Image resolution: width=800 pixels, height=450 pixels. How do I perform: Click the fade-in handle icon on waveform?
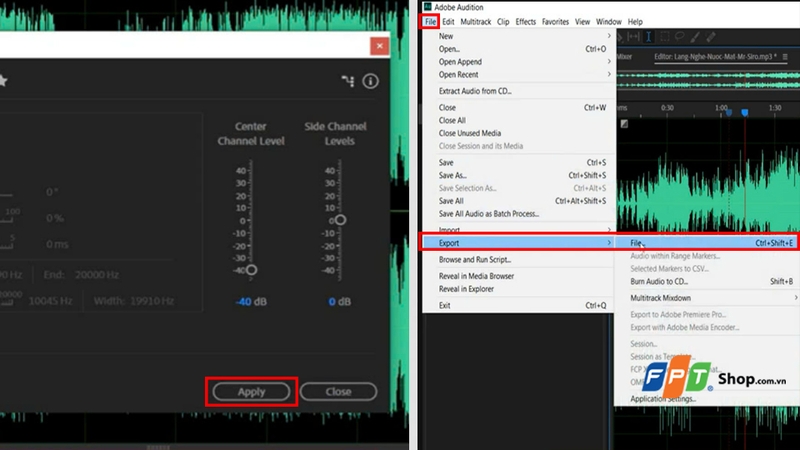pos(624,124)
